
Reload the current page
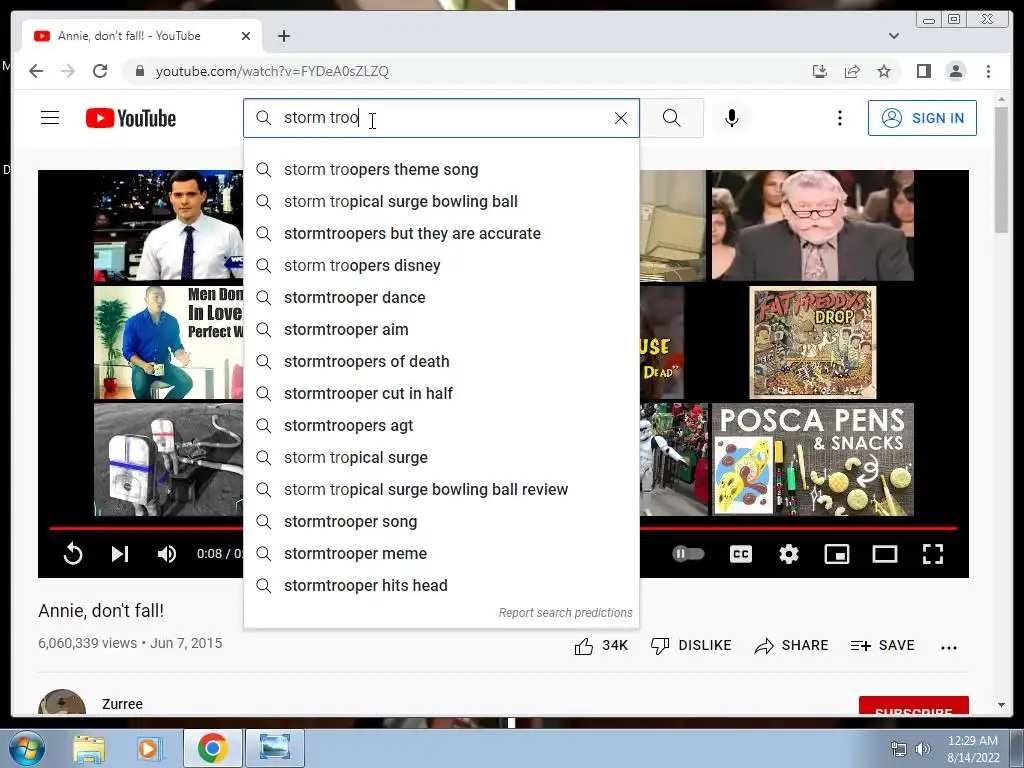click(x=100, y=71)
